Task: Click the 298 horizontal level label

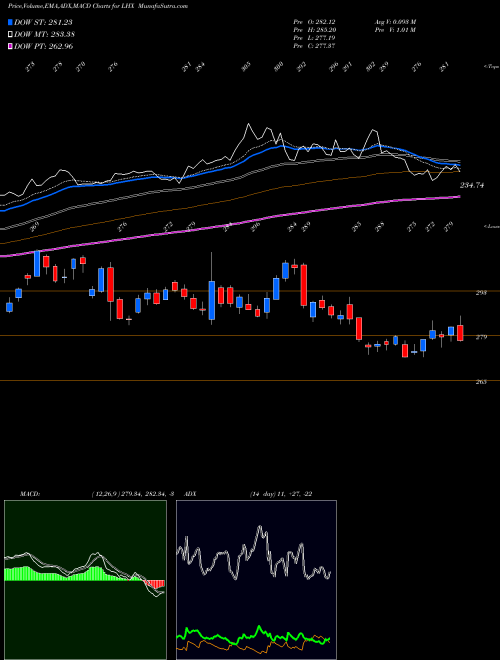Action: click(481, 293)
